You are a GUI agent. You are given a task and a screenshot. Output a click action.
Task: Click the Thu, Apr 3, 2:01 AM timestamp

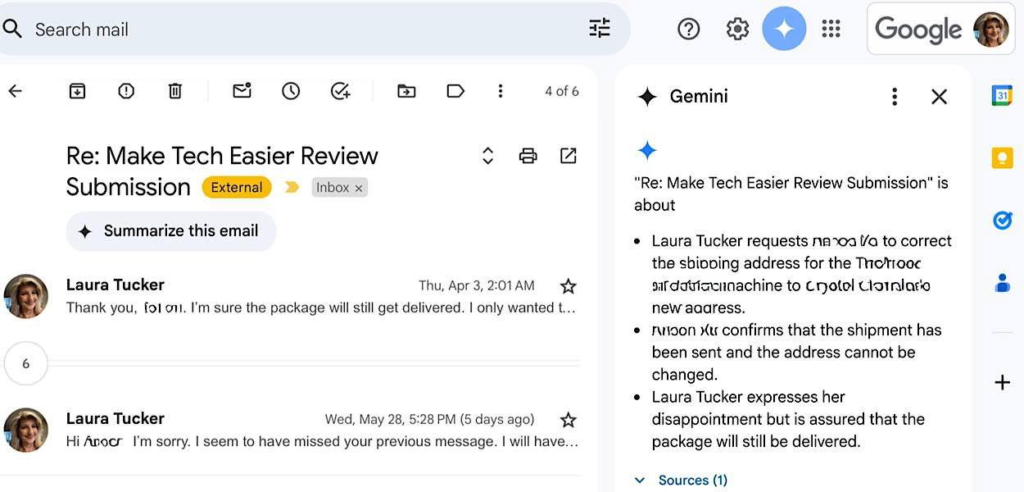click(x=477, y=286)
